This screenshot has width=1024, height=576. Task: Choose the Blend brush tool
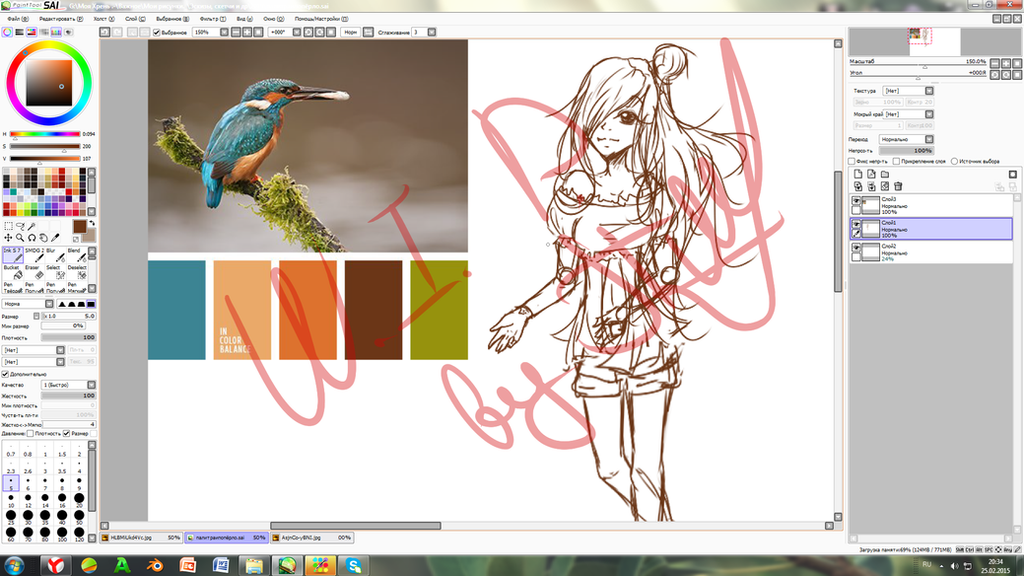point(77,255)
